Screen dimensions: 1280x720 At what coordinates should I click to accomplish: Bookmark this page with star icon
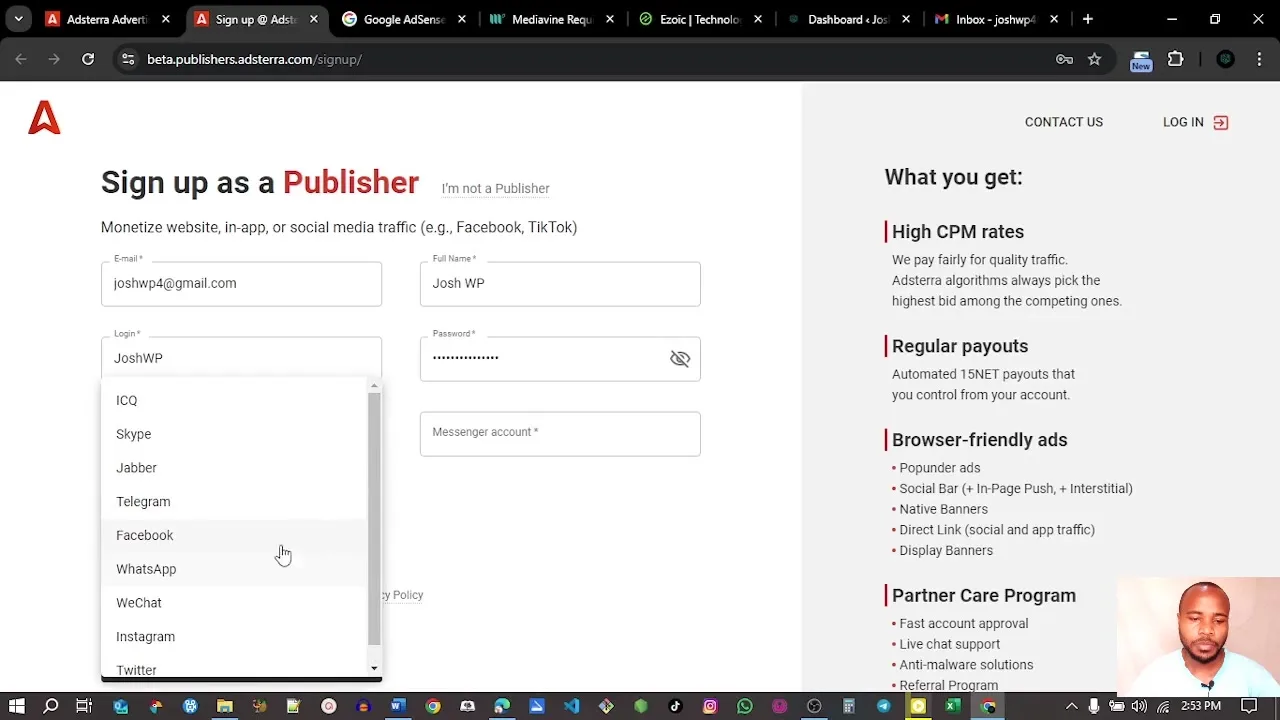click(1094, 59)
